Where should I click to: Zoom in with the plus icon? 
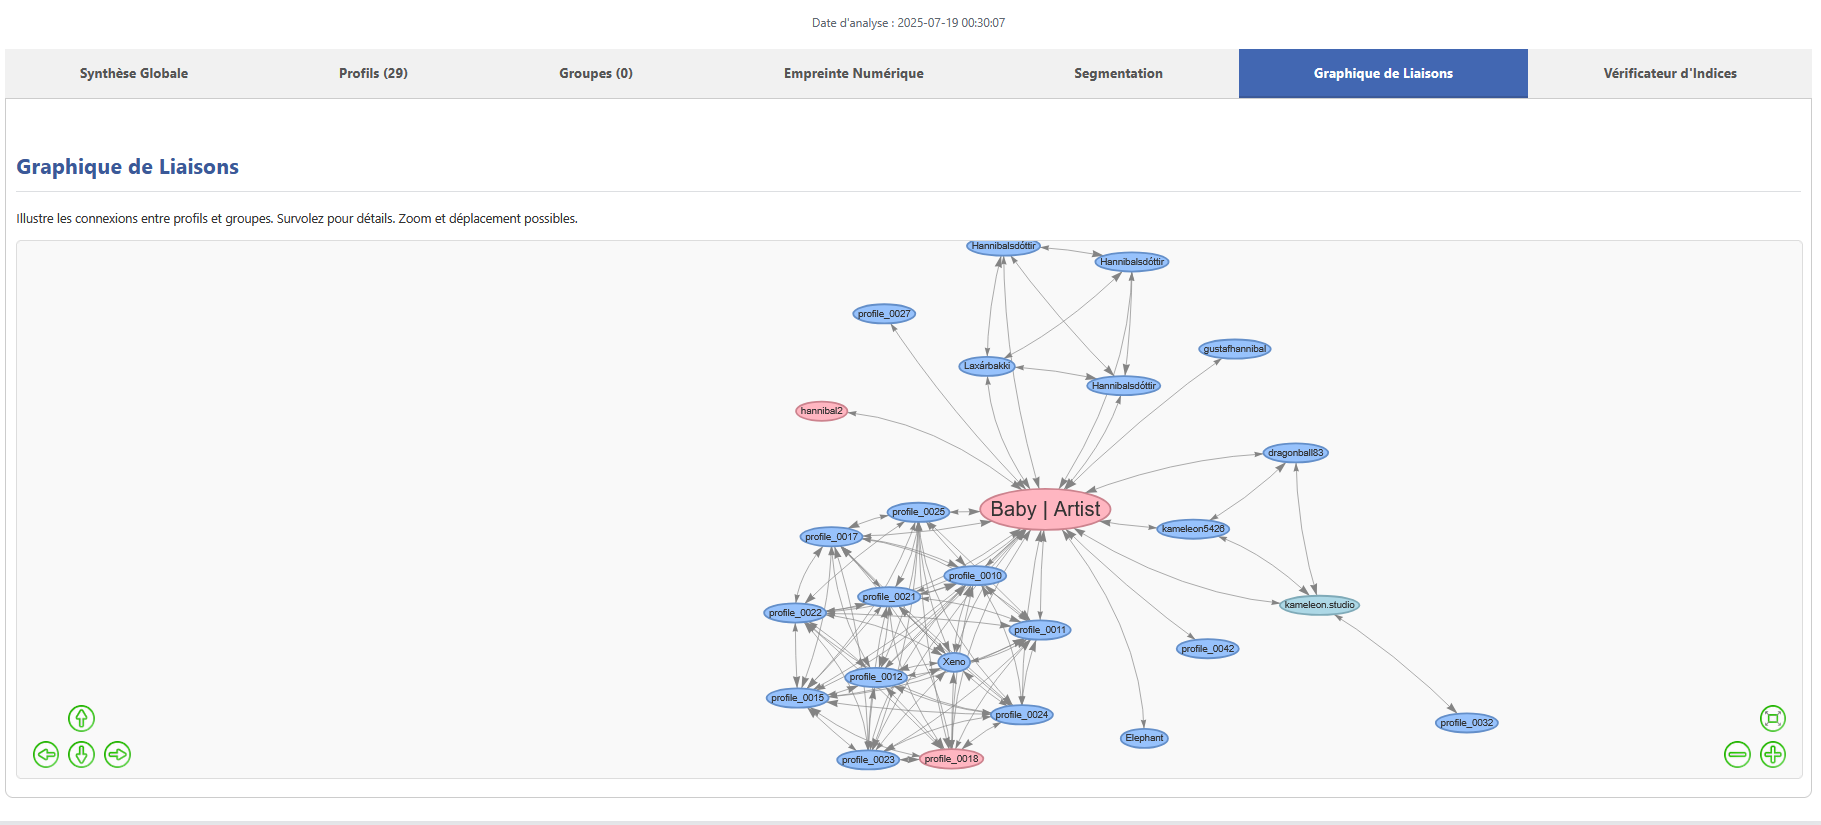click(1772, 754)
